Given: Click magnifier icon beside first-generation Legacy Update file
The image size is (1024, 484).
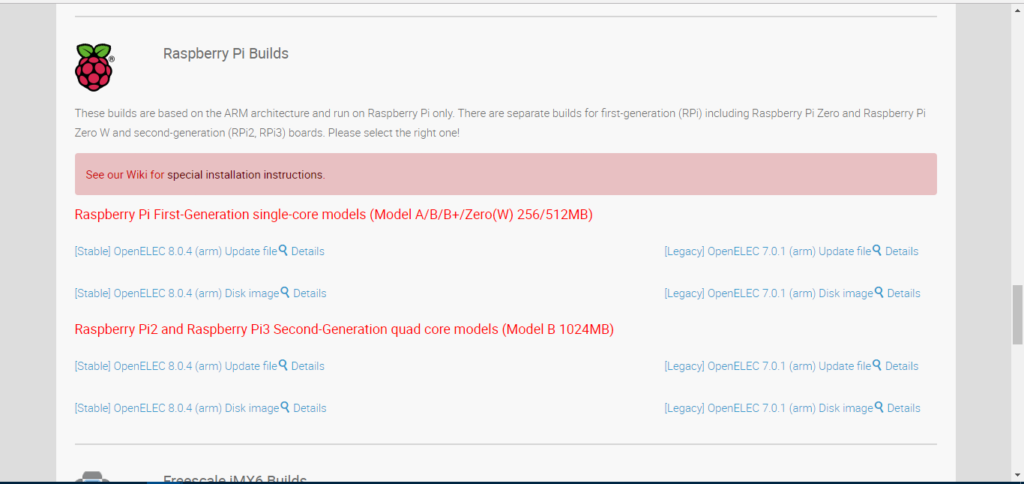Looking at the screenshot, I should point(877,251).
